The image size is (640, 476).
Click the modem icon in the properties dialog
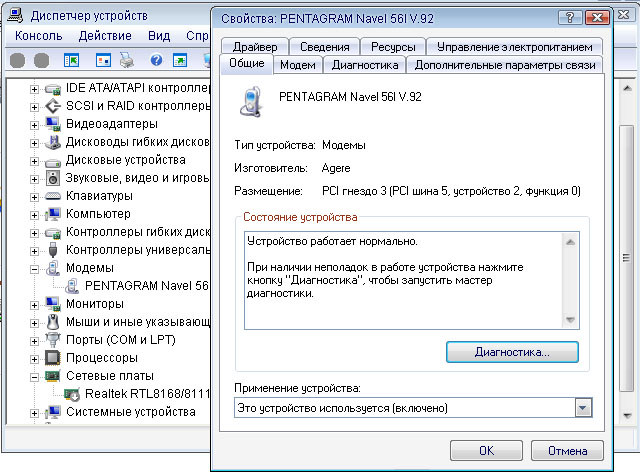click(251, 102)
